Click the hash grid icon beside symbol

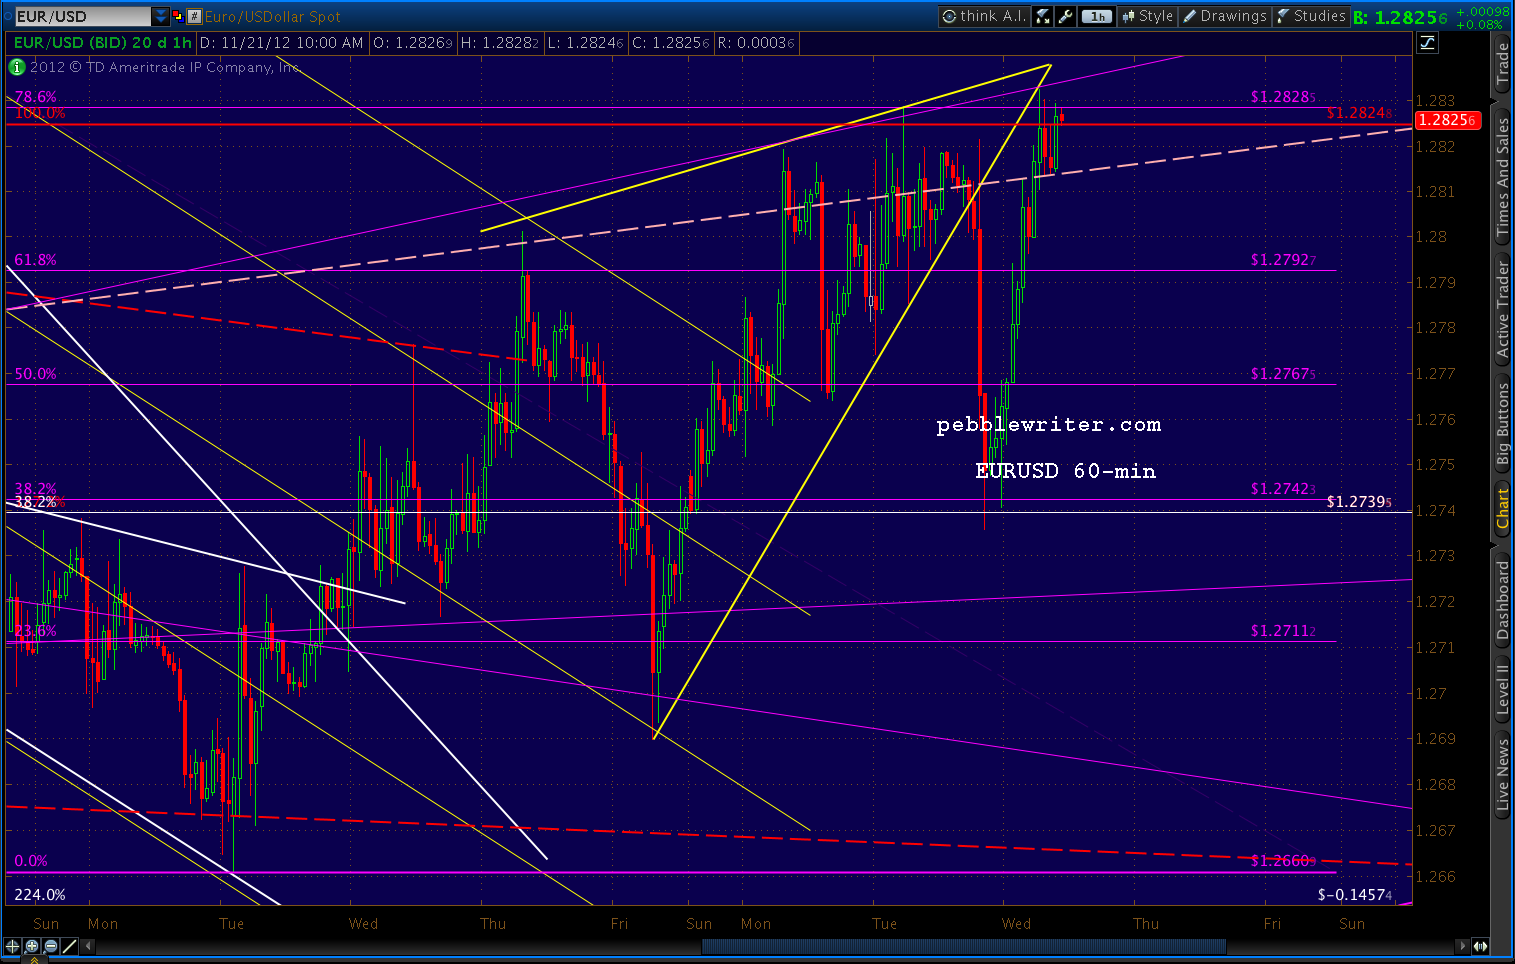194,16
